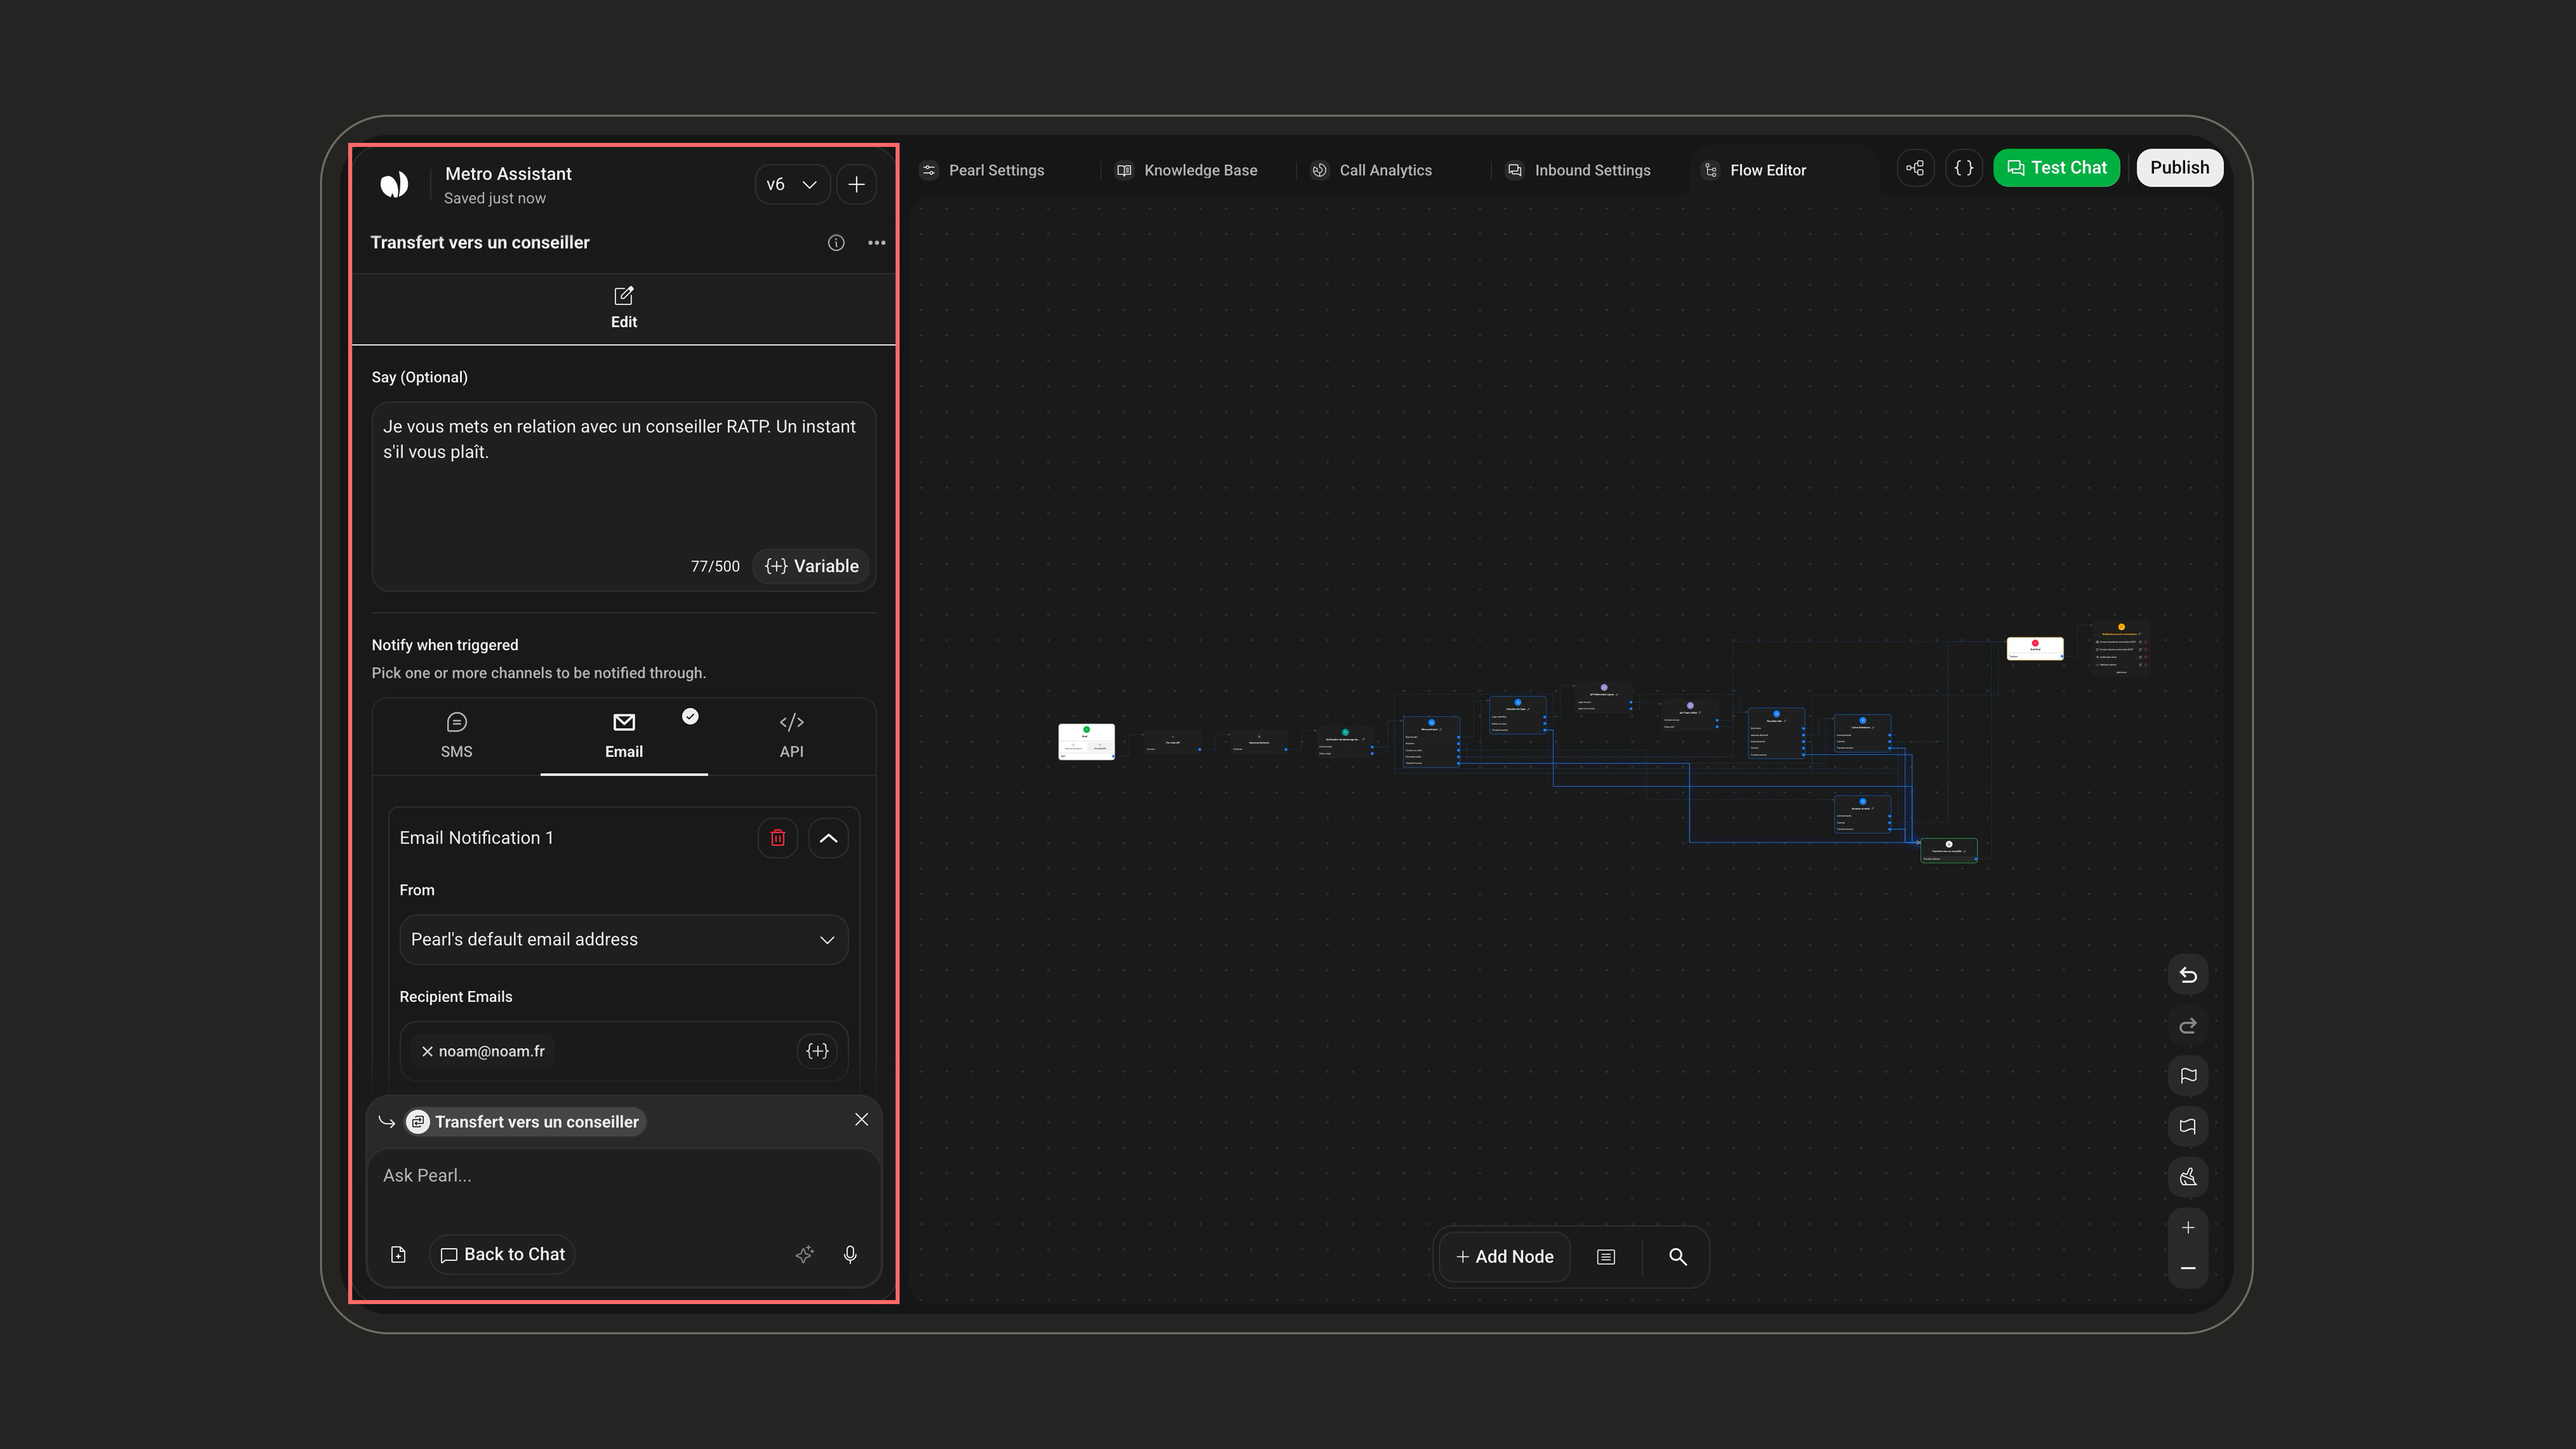
Task: Open the curly braces variables icon
Action: [1964, 168]
